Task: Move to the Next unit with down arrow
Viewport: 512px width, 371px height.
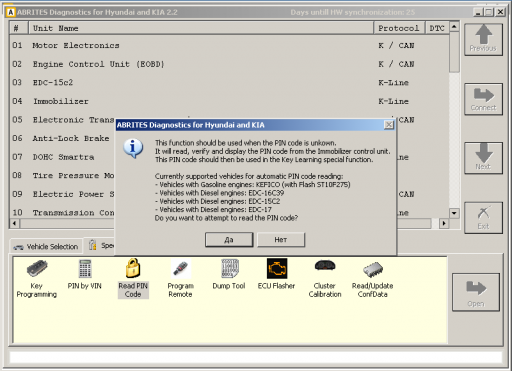Action: 483,158
